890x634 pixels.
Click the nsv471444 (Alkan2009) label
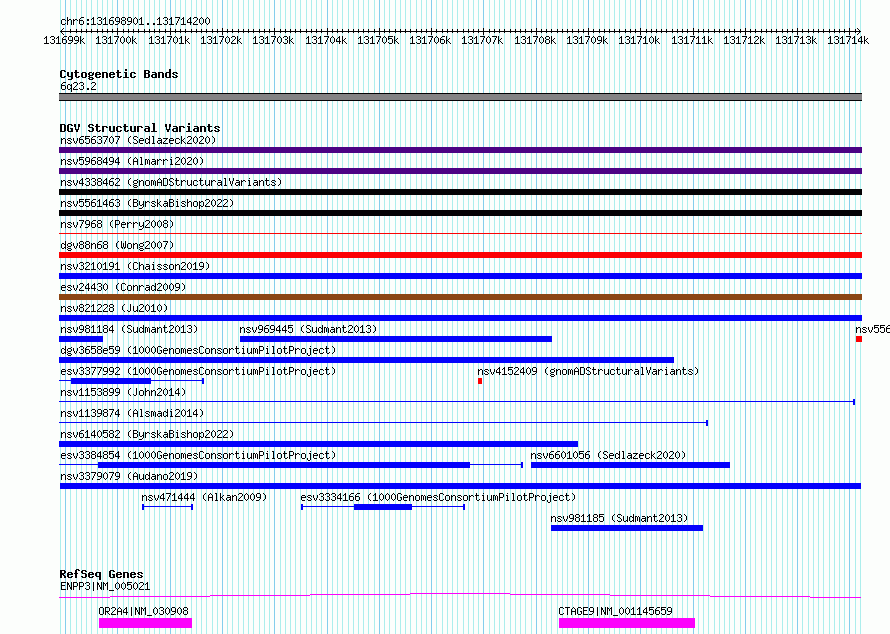point(204,497)
